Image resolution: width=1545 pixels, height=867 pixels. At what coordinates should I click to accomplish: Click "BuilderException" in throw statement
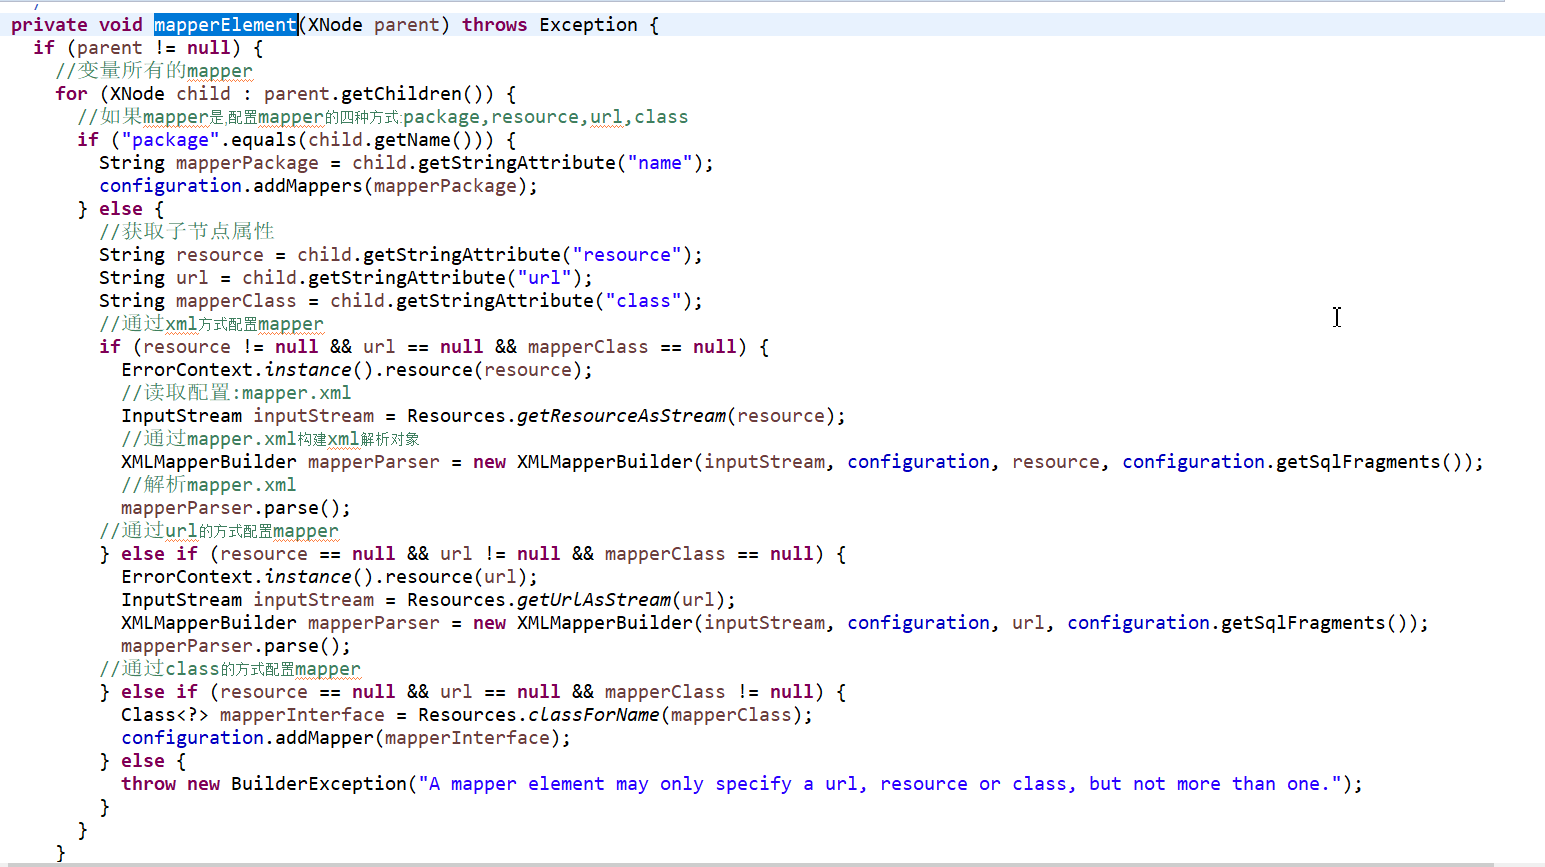pos(319,784)
